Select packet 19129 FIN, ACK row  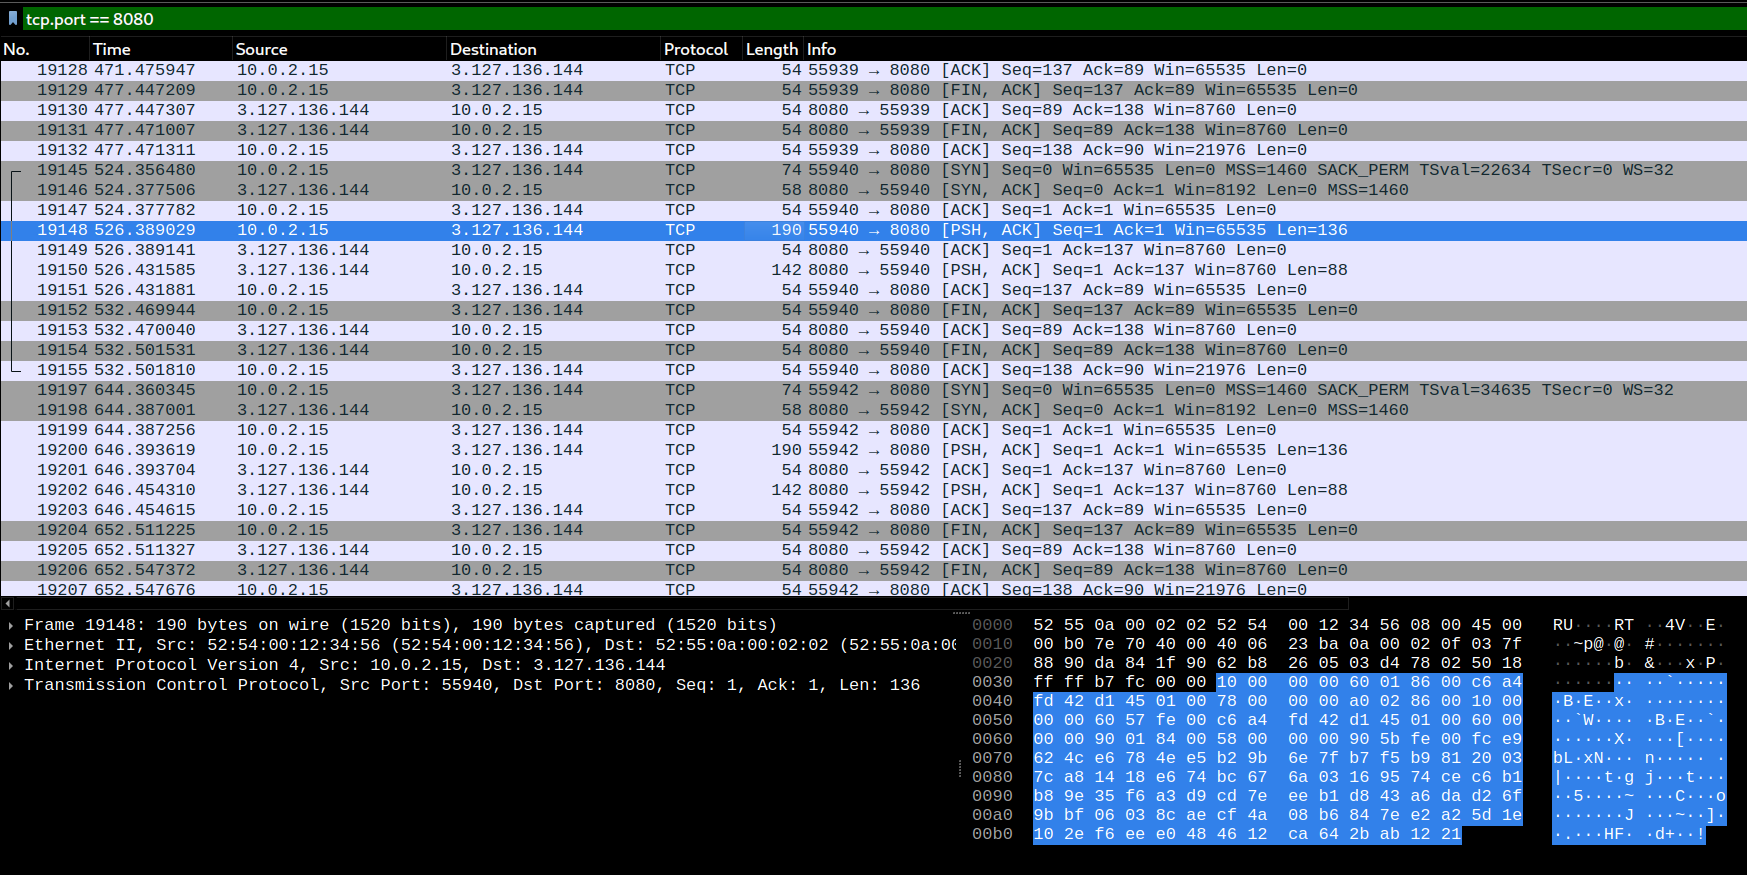(x=873, y=90)
